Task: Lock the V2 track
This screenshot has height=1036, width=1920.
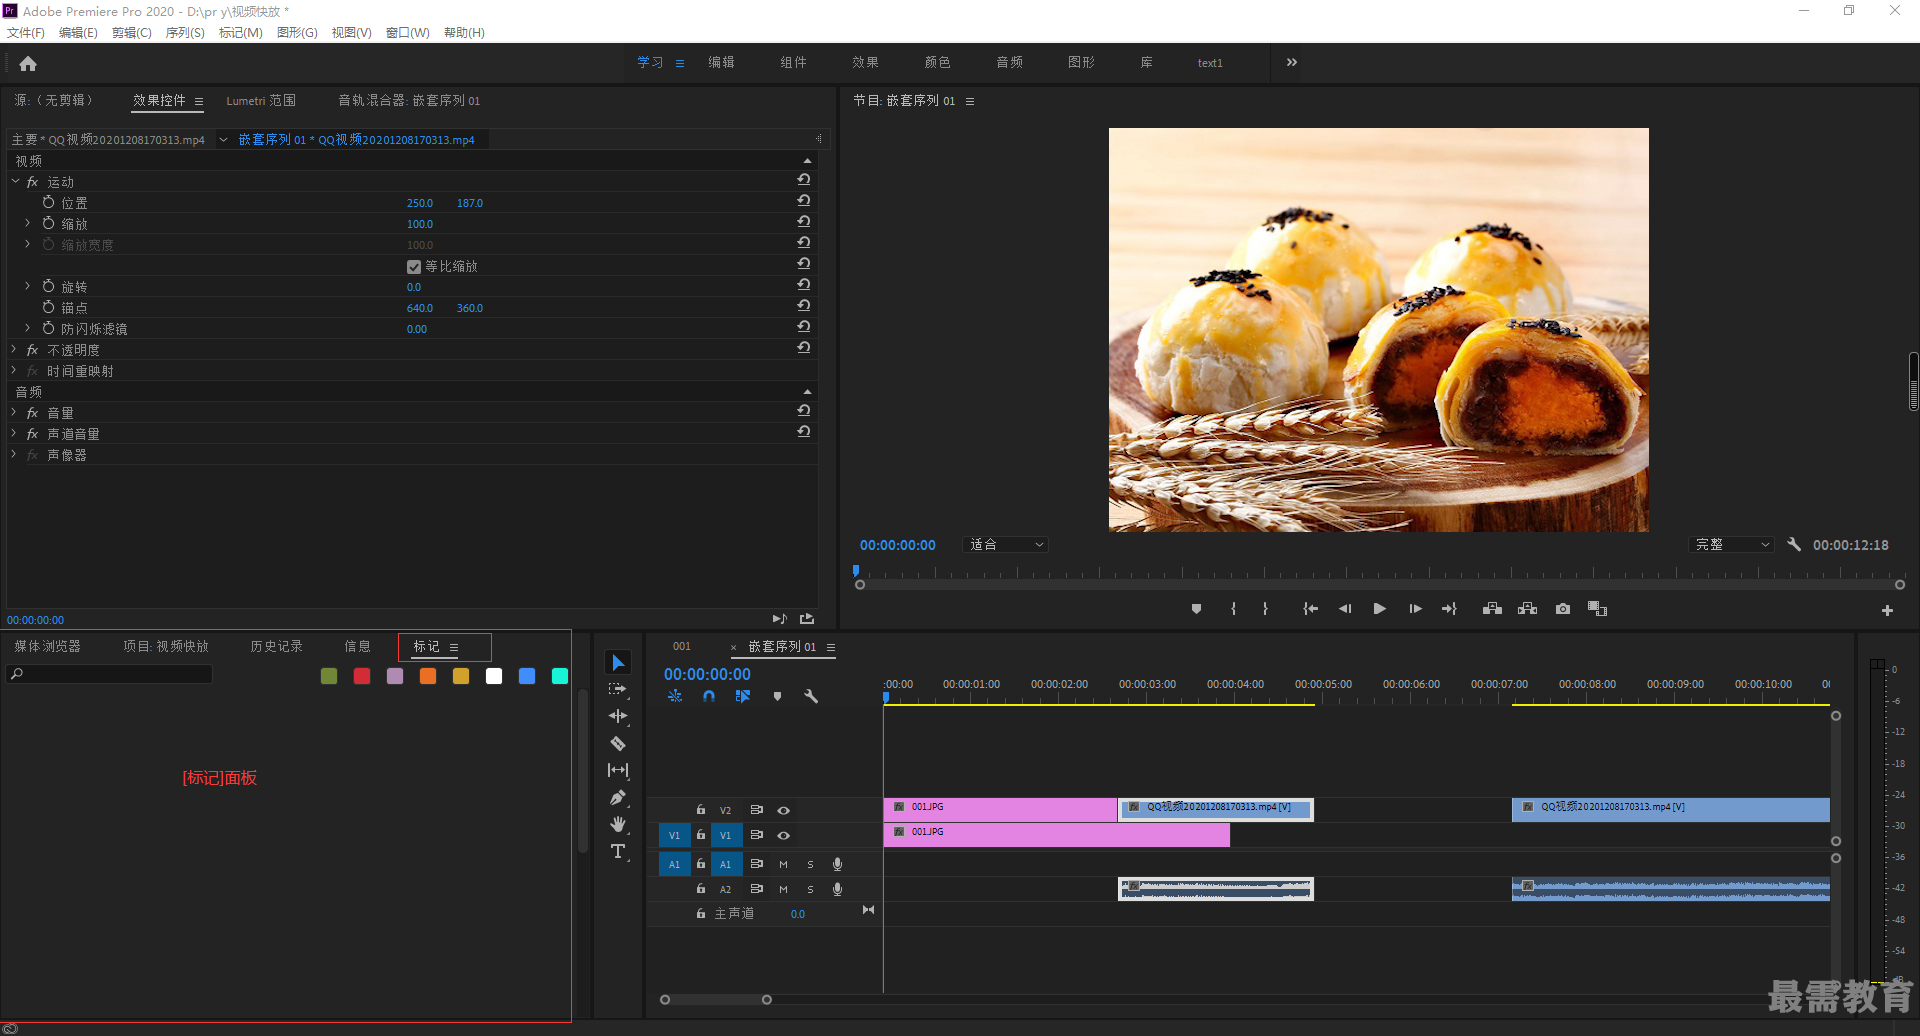Action: tap(701, 810)
